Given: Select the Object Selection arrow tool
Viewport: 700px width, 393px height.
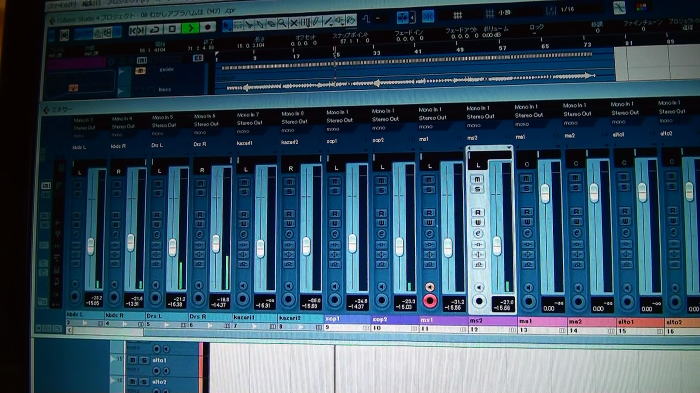Looking at the screenshot, I should point(227,26).
